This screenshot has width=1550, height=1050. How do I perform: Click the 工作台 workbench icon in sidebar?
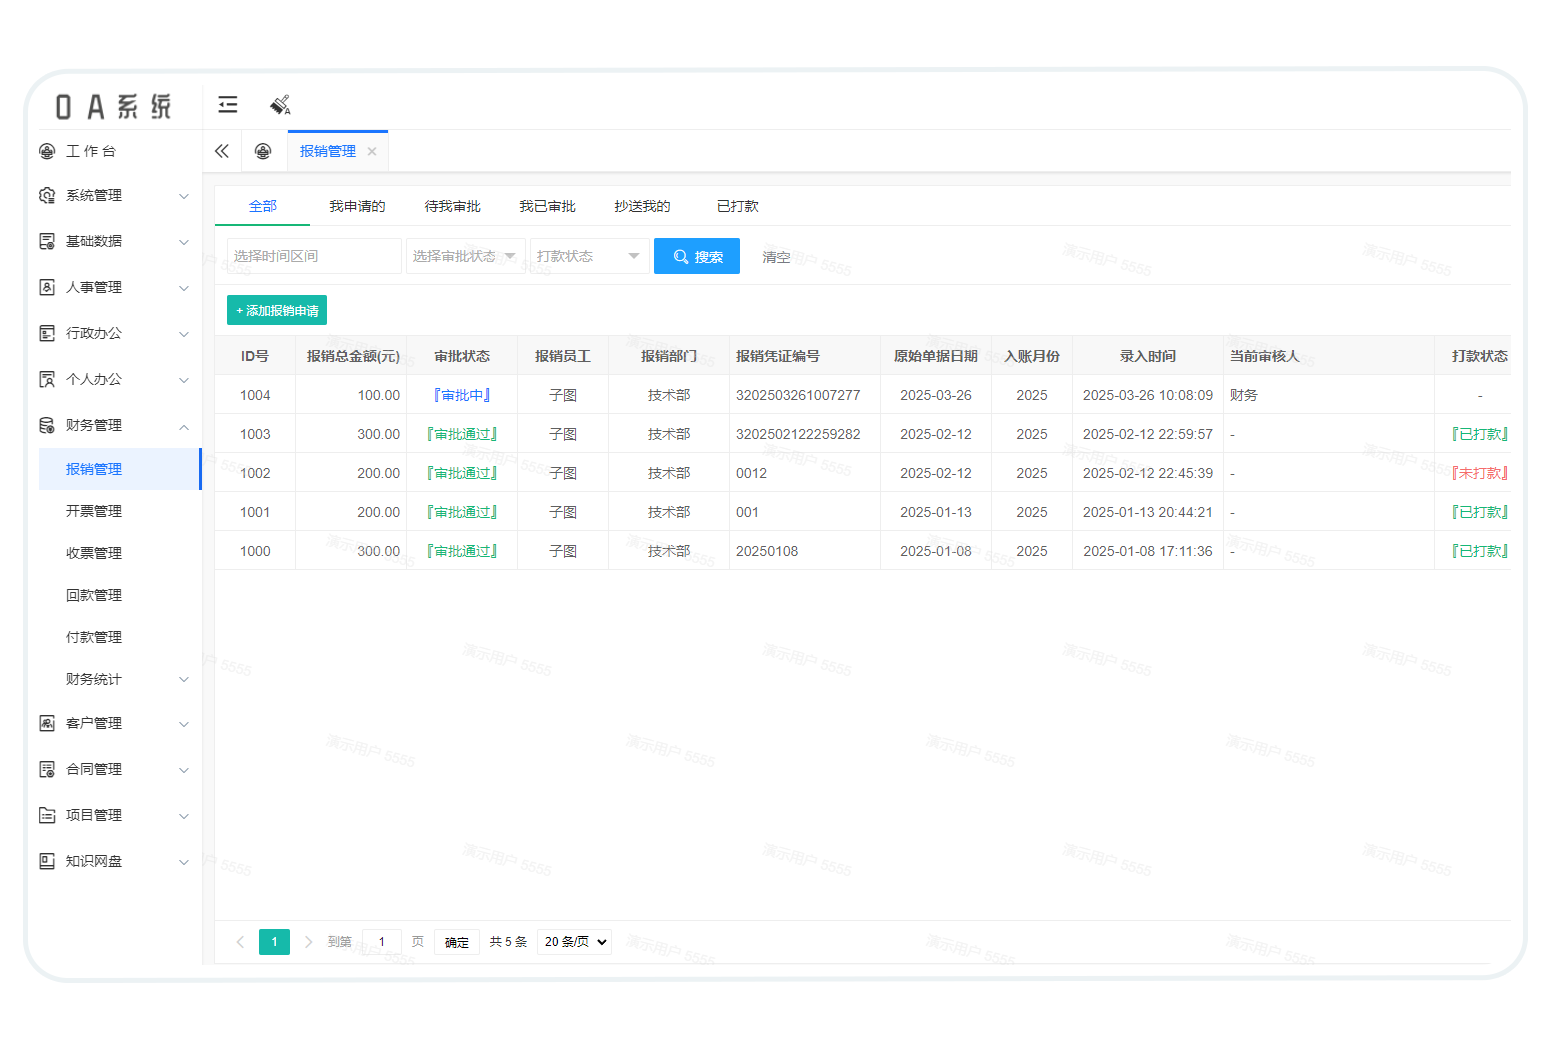click(47, 151)
